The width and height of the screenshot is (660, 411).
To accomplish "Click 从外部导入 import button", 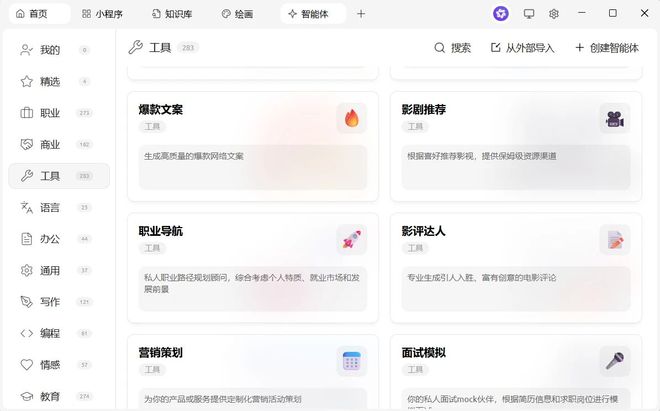I will [x=522, y=48].
